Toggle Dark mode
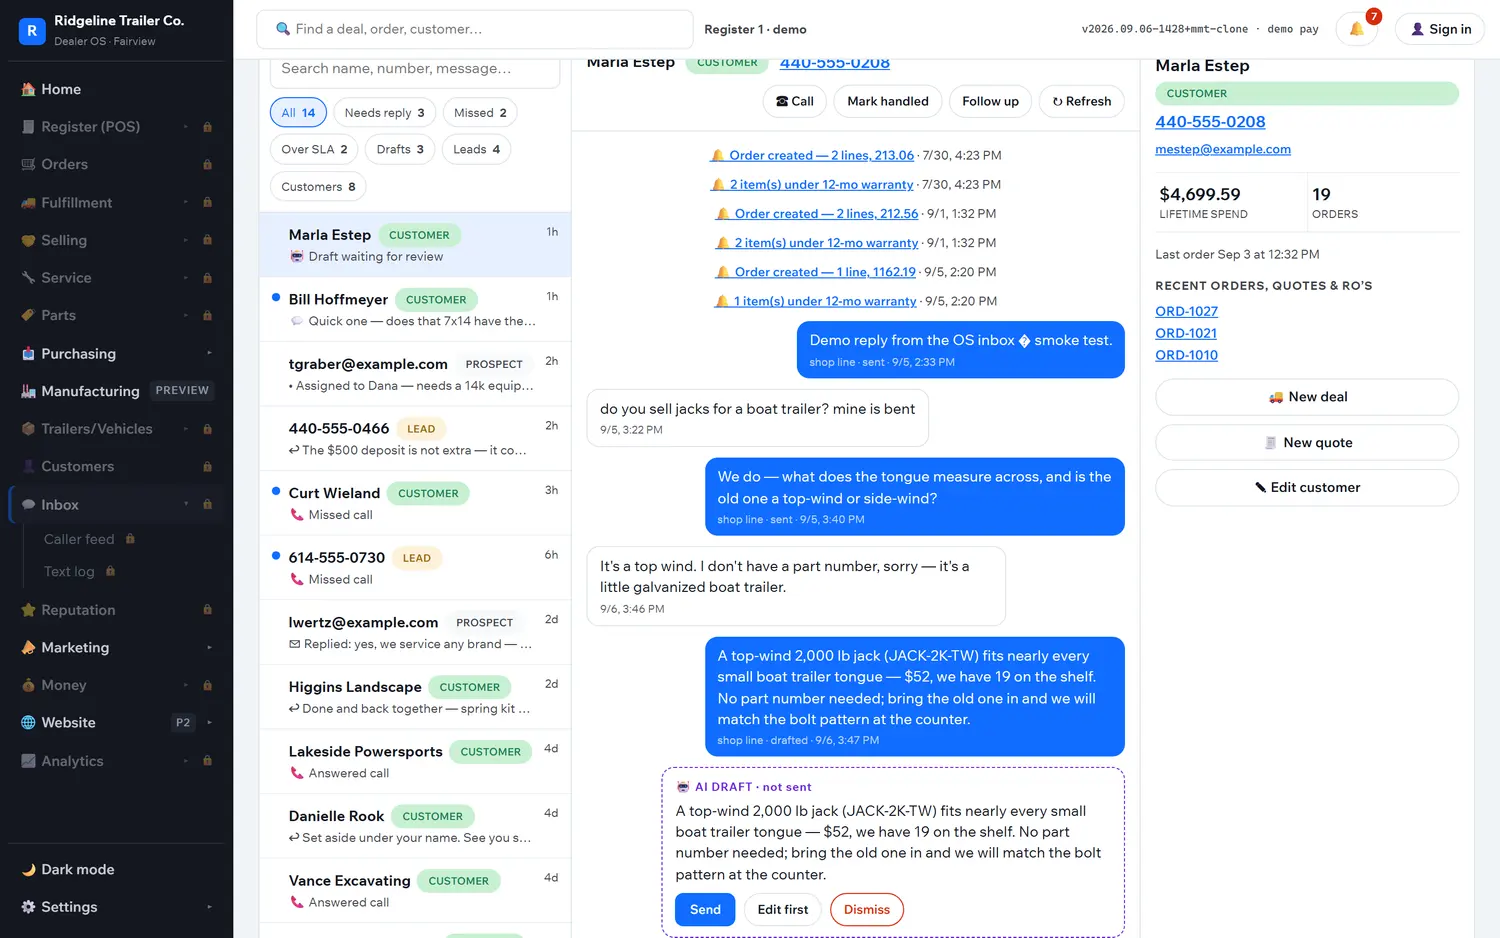 116,870
